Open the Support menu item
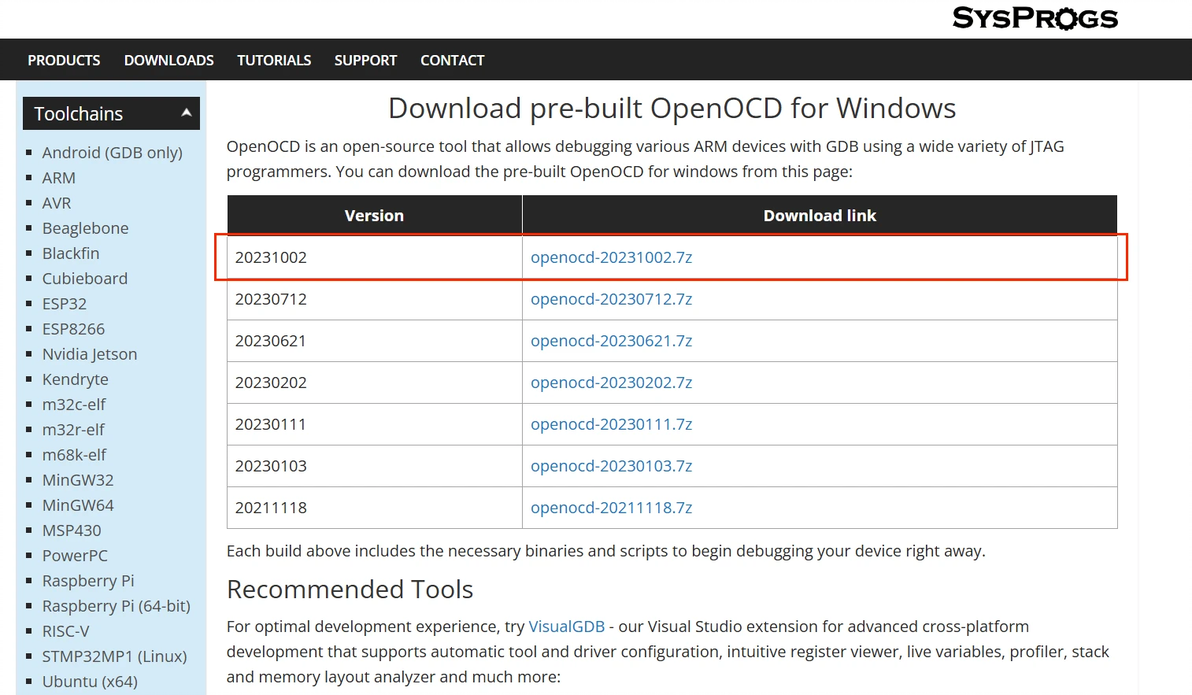Image resolution: width=1192 pixels, height=695 pixels. 366,60
